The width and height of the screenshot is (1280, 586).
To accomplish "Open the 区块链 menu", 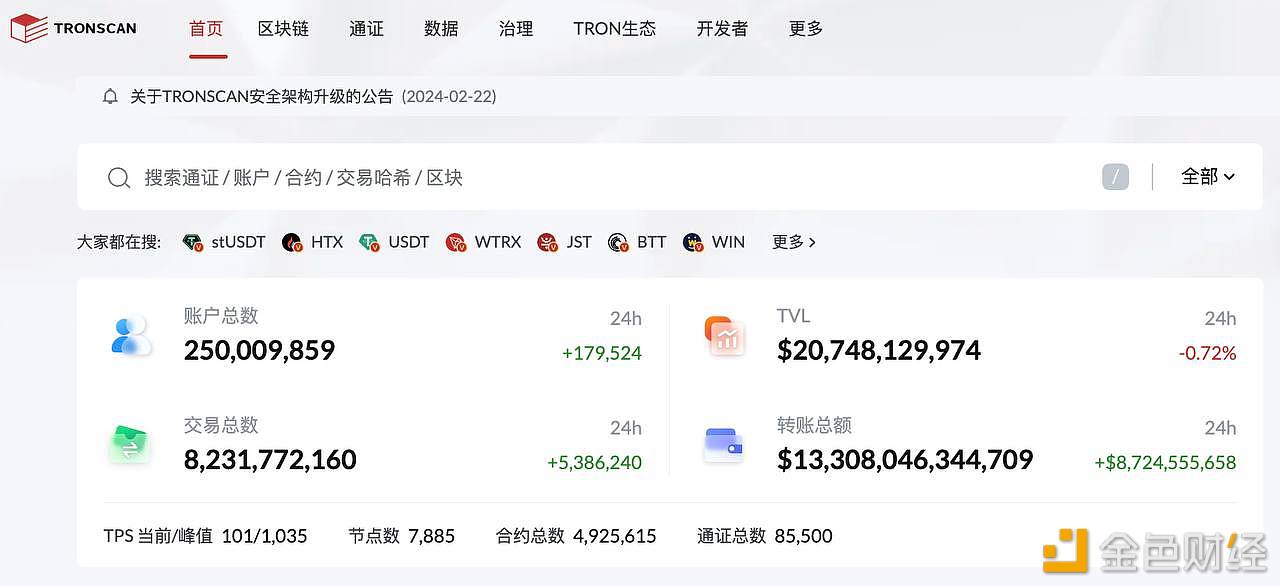I will click(284, 29).
